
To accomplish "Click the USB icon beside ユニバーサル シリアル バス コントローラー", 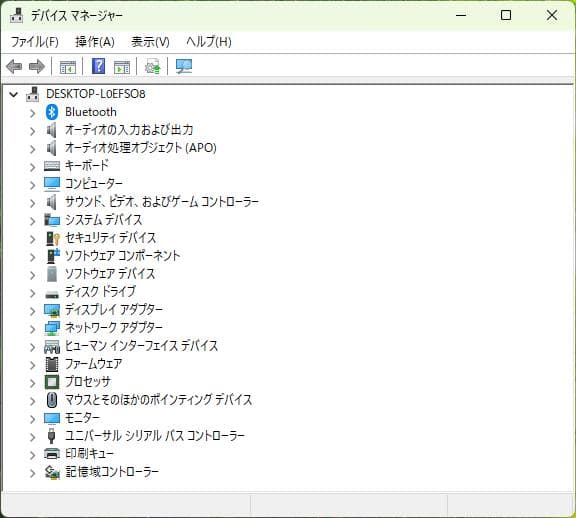I will point(52,436).
